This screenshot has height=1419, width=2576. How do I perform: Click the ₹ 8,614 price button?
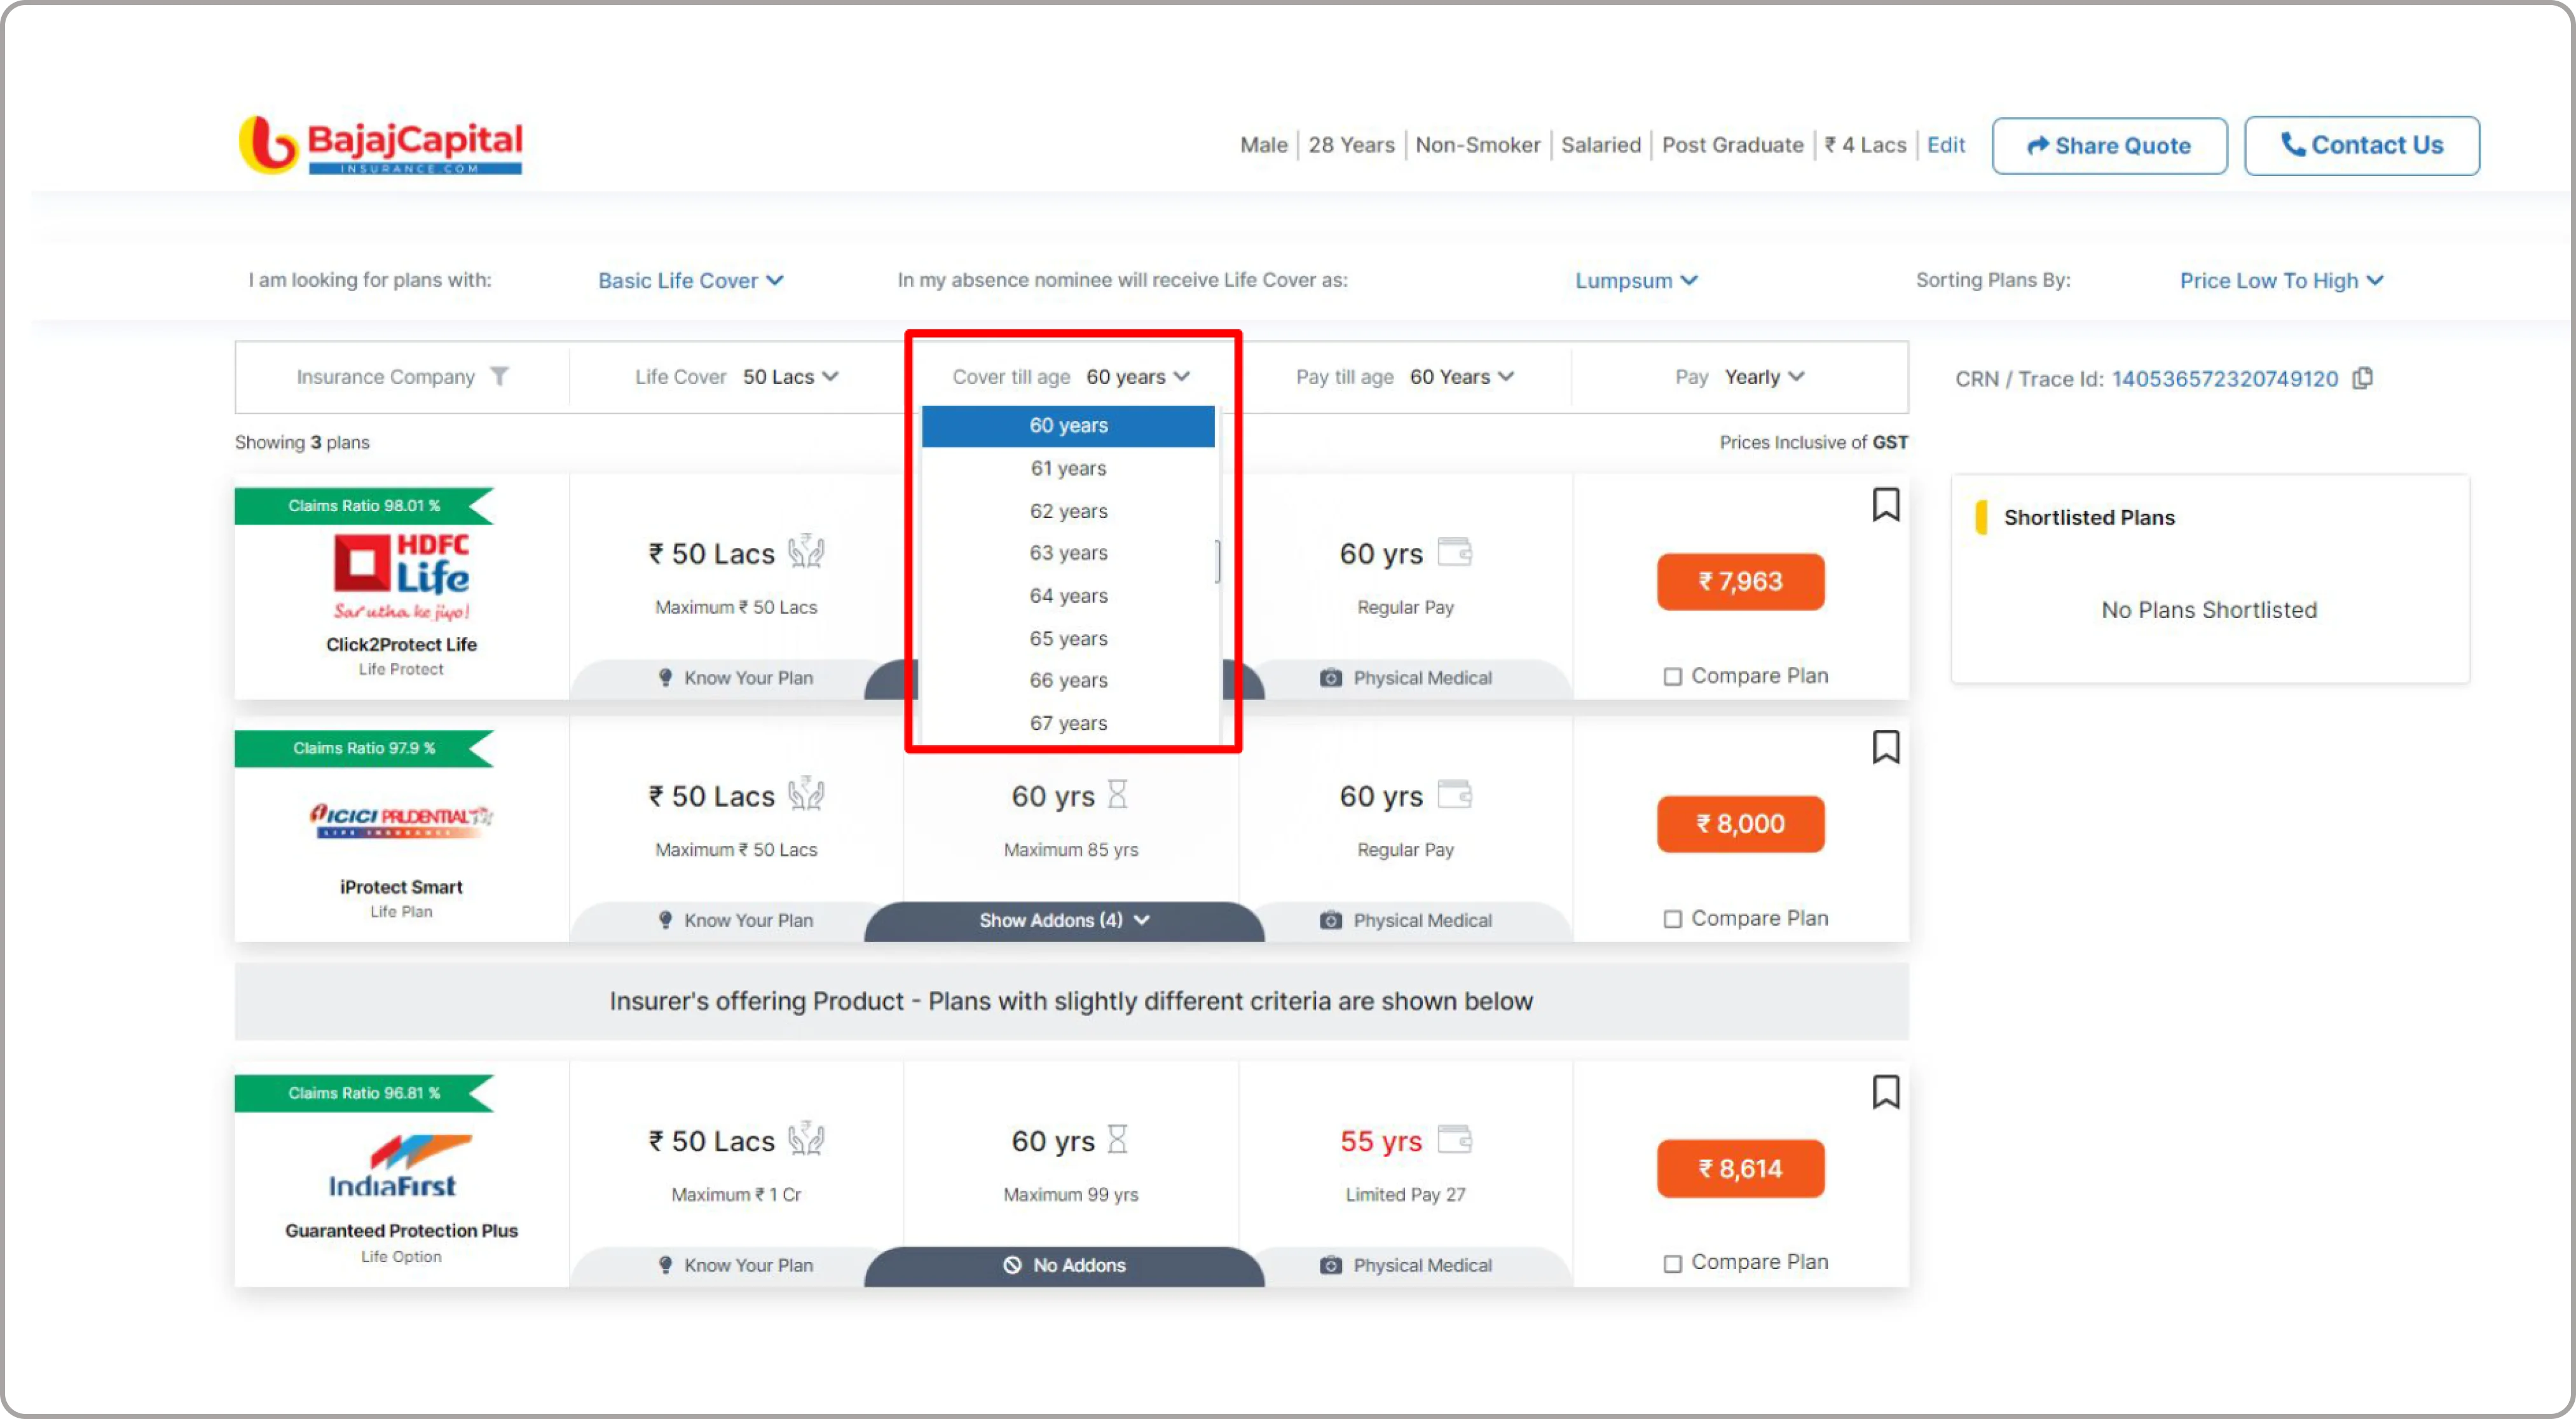(1740, 1168)
